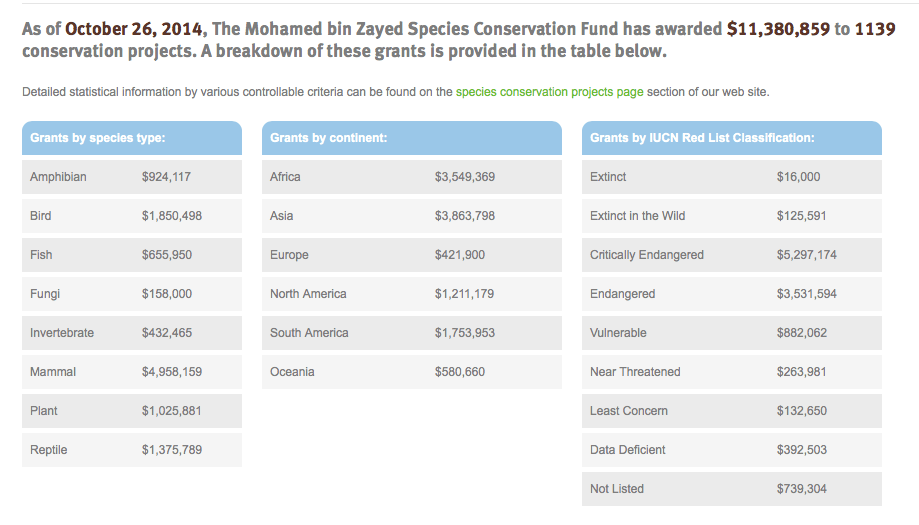Click the Mammal amount $4,958,159

(172, 372)
